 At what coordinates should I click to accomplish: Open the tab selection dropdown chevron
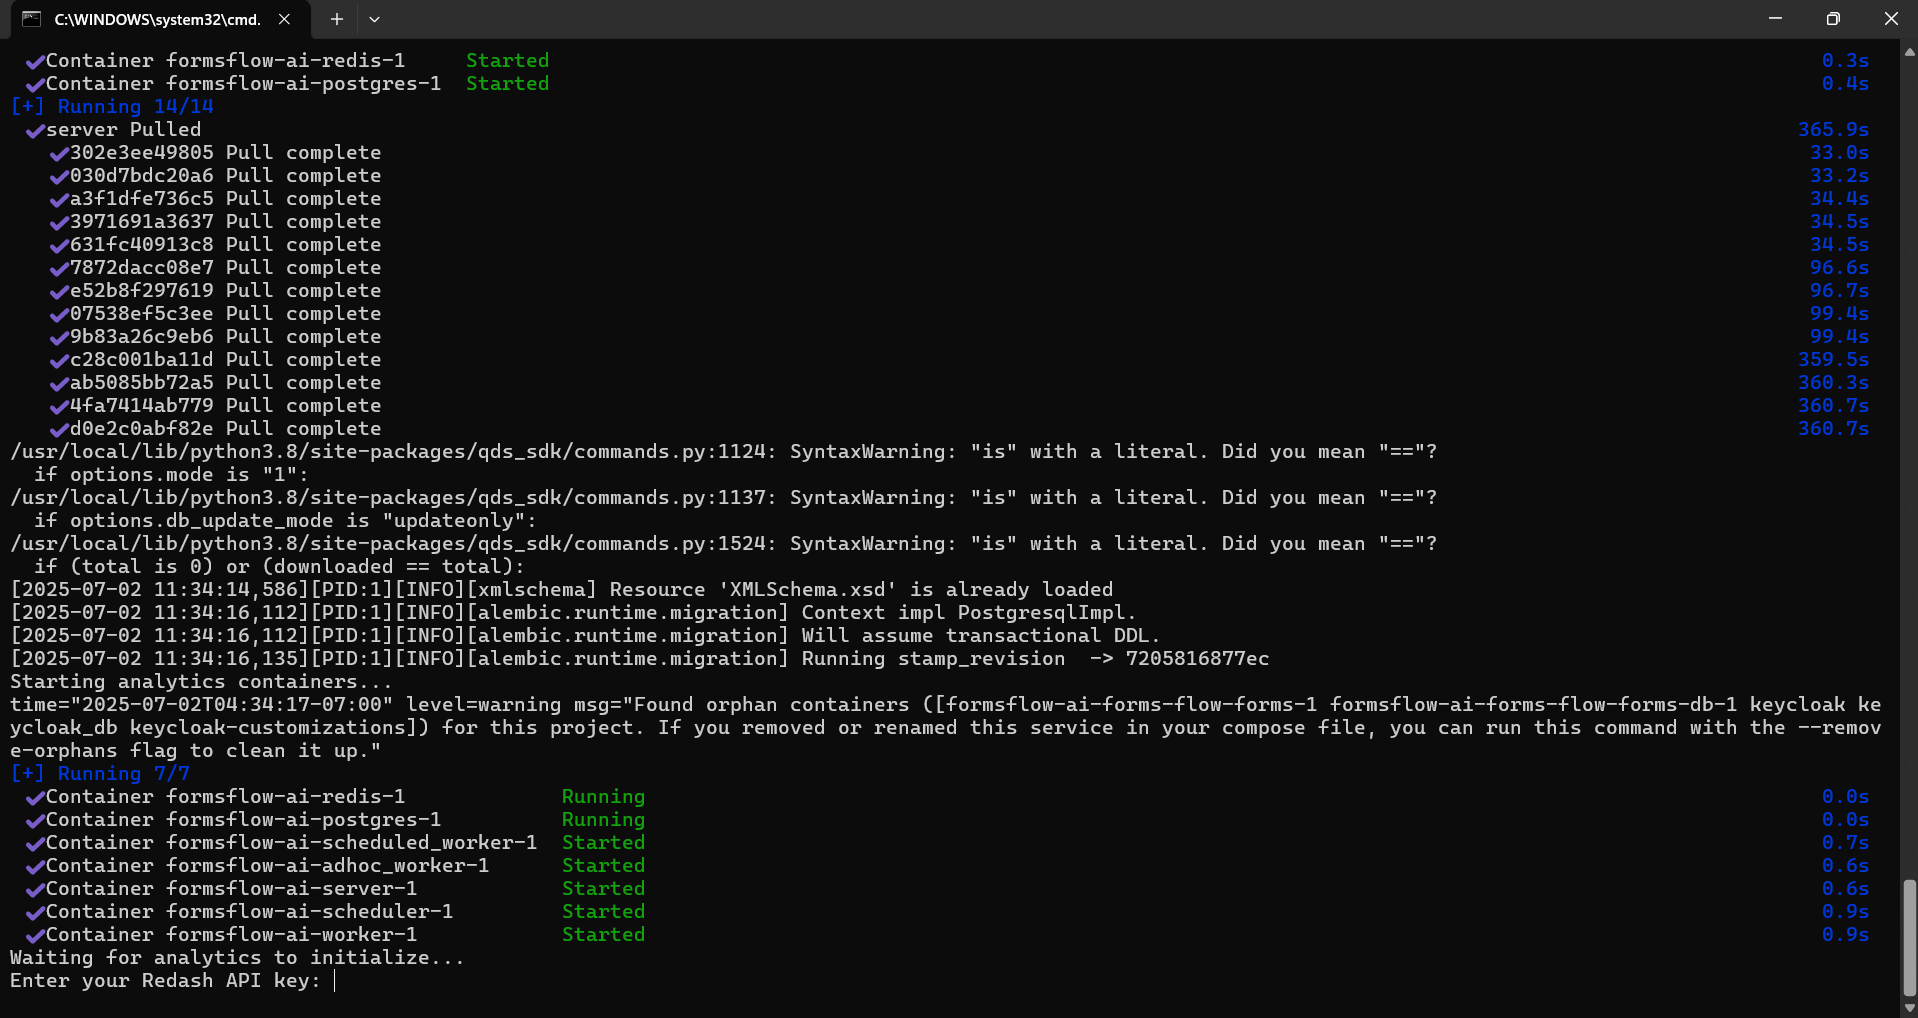374,19
